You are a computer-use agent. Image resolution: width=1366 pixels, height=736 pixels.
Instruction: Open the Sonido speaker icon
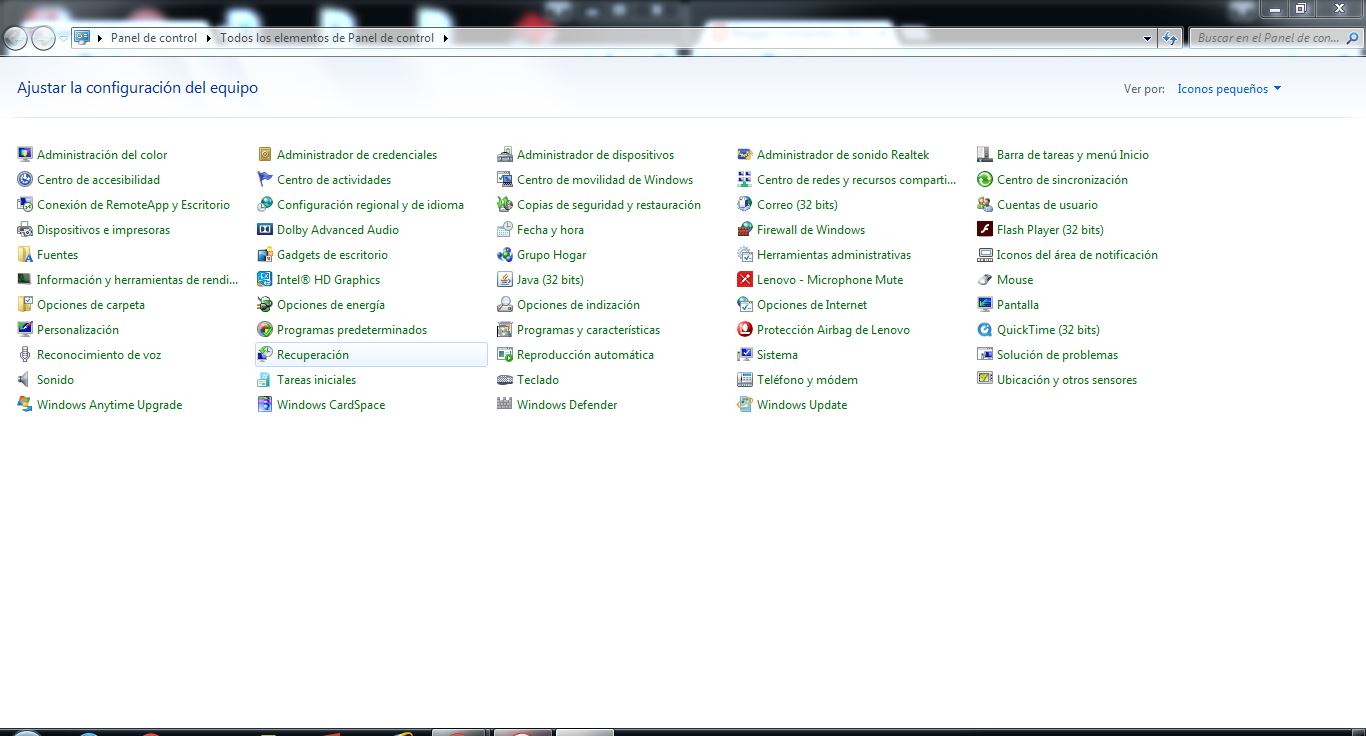[25, 379]
